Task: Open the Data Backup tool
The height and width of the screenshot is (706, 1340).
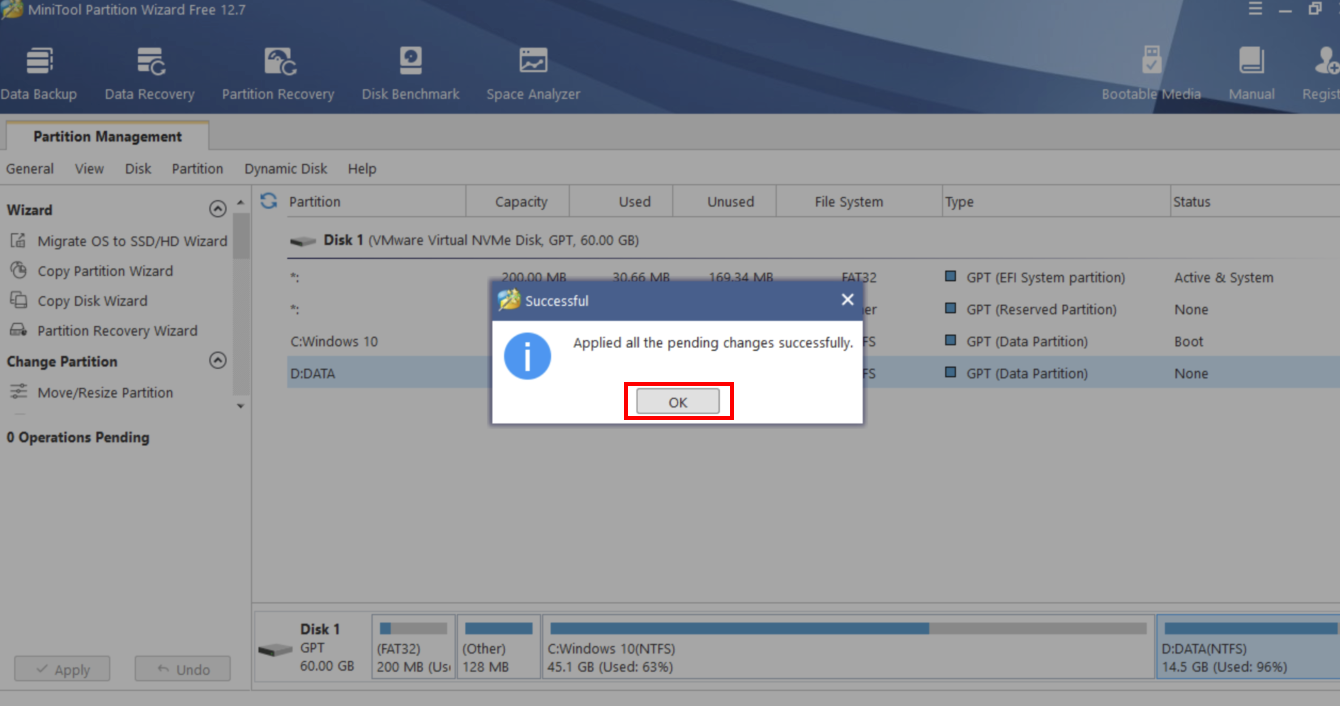Action: point(39,70)
